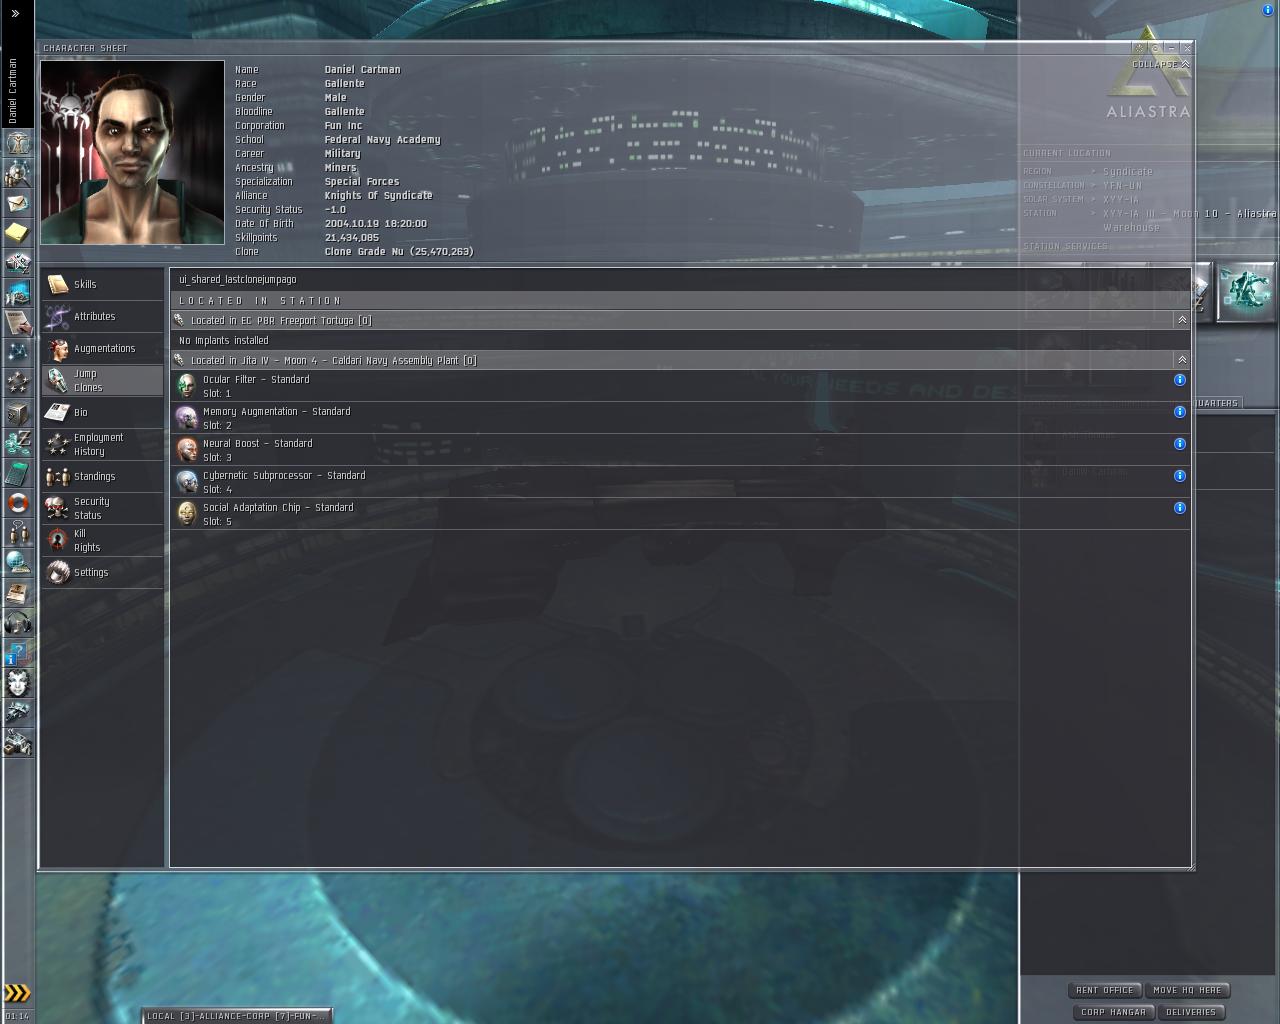1280x1024 pixels.
Task: Open the Skills section
Action: [102, 284]
